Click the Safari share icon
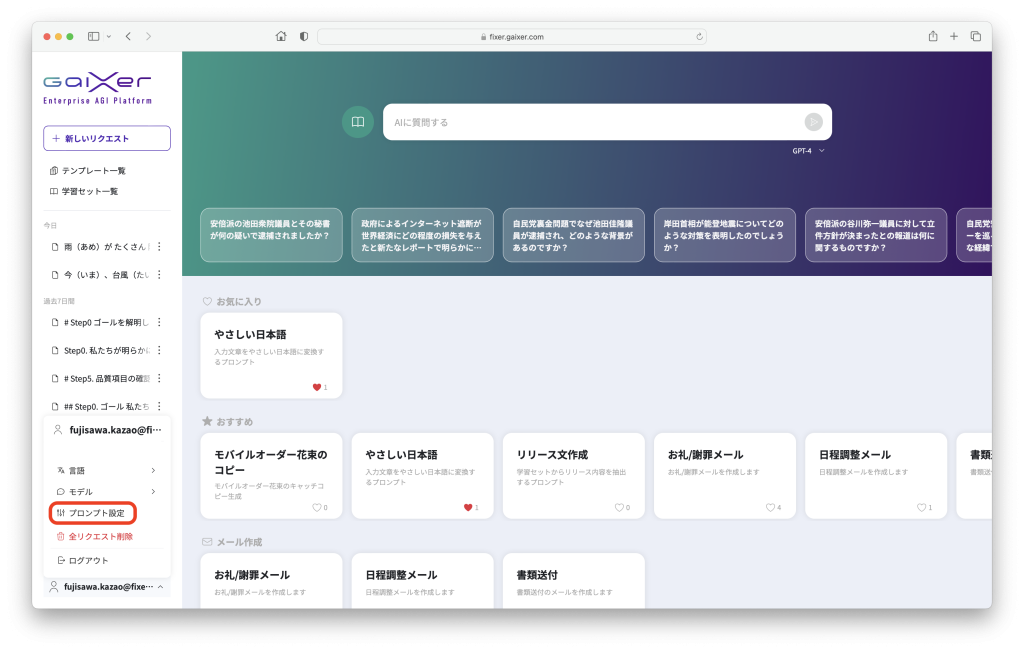Viewport: 1024px width, 651px height. [x=932, y=36]
